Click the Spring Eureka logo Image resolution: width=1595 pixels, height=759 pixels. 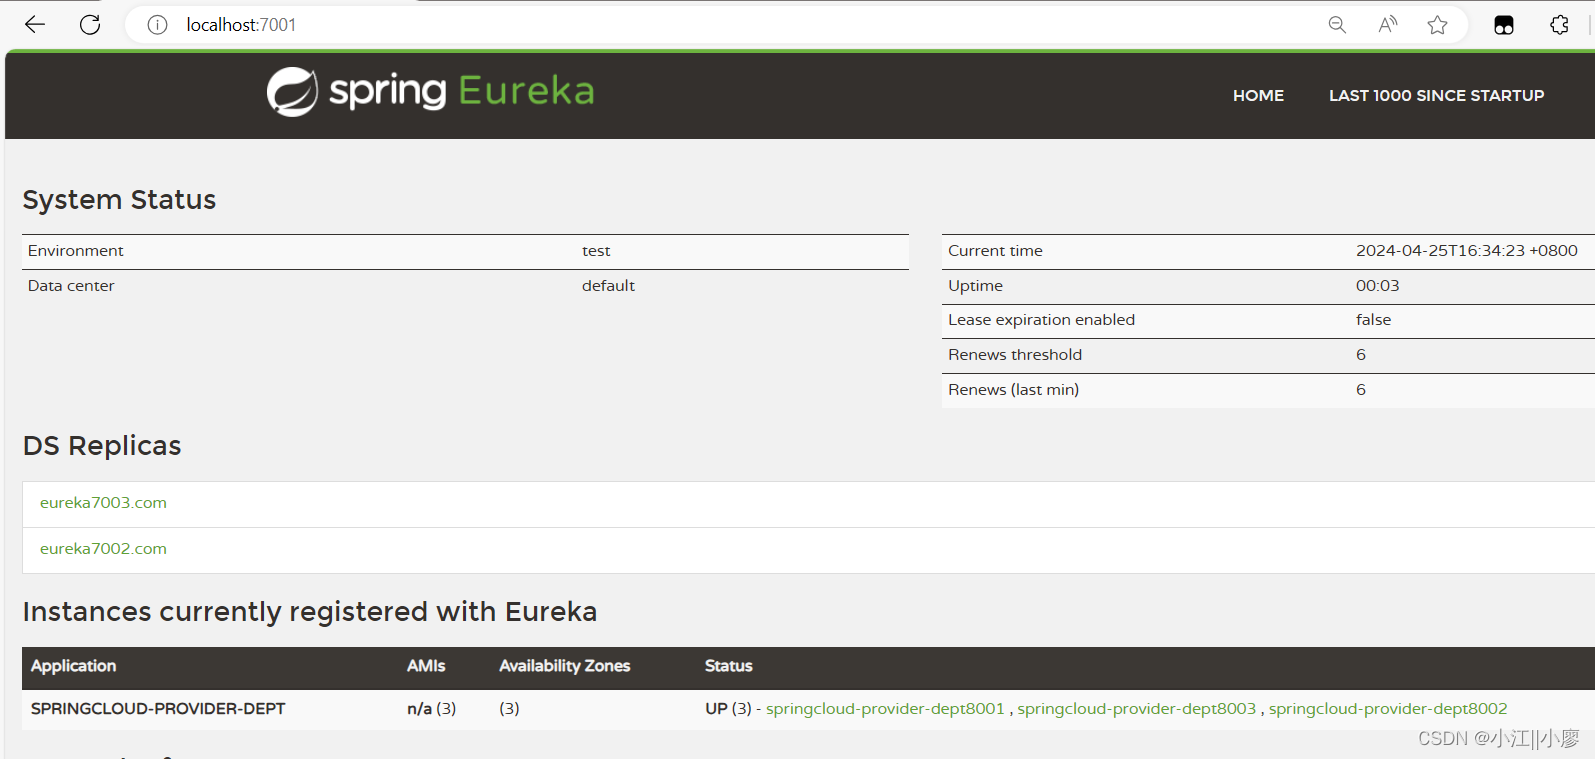tap(431, 92)
